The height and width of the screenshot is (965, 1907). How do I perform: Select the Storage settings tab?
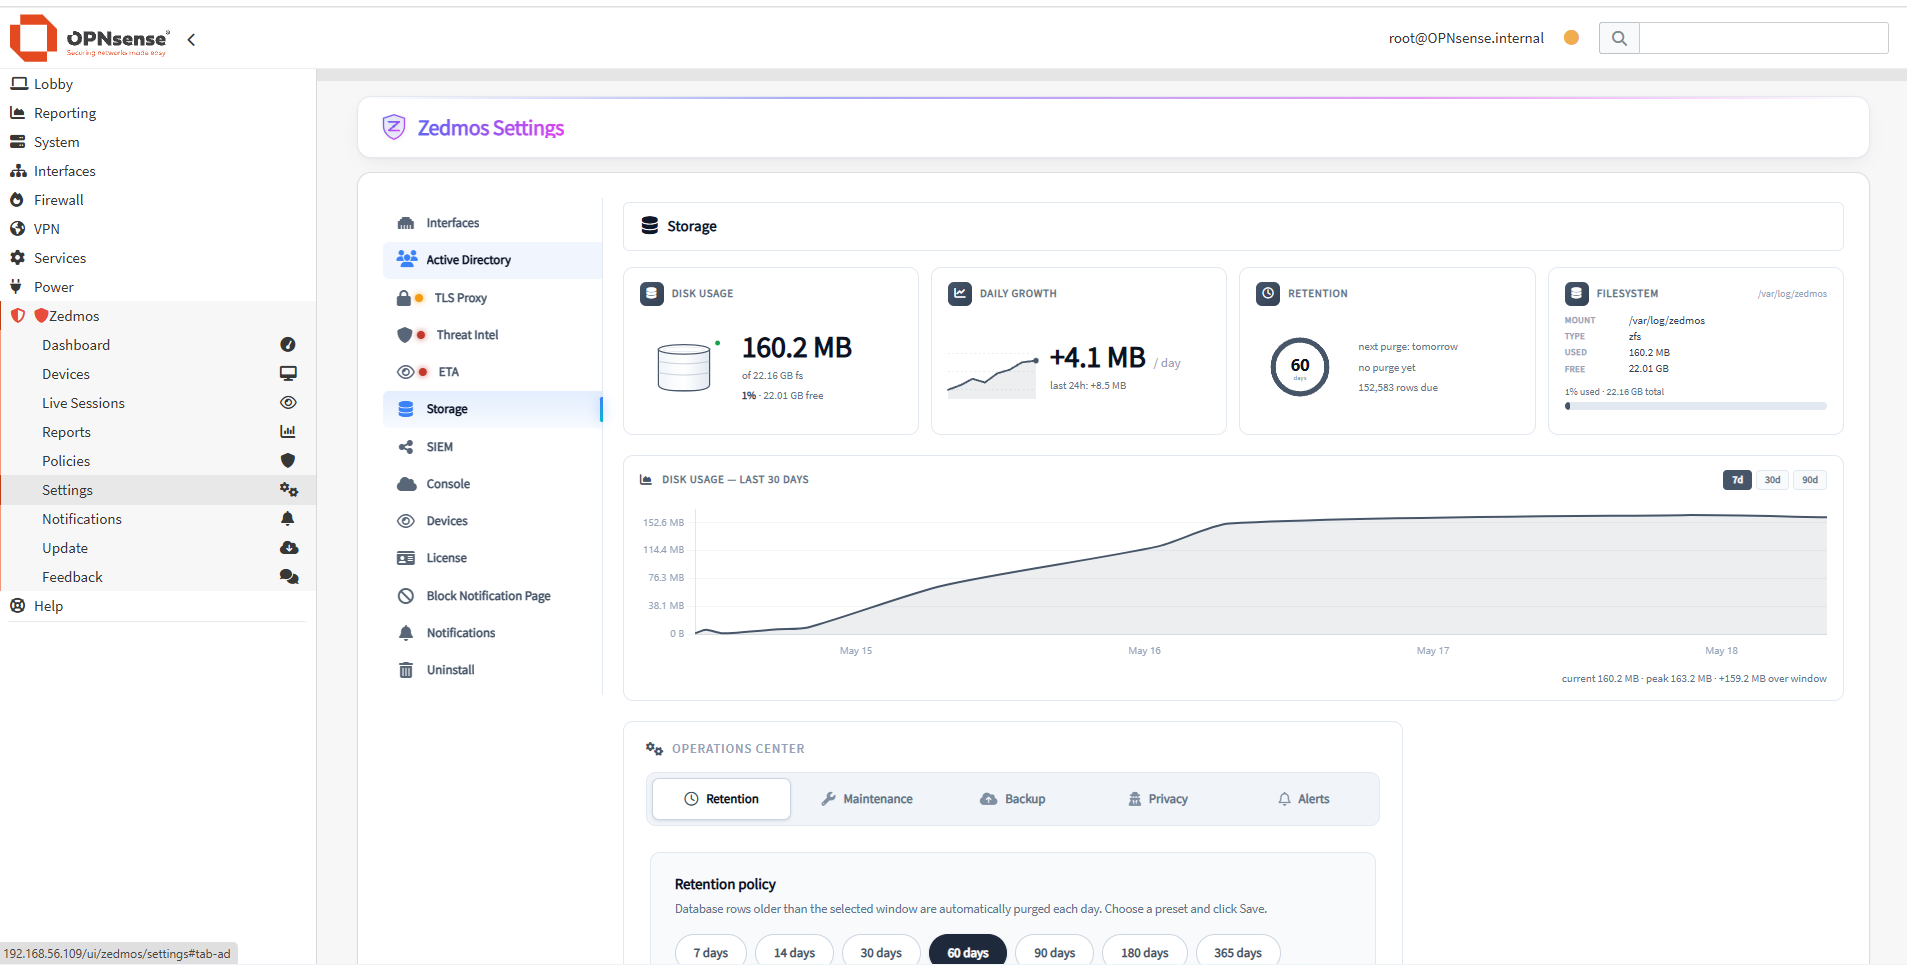(x=492, y=409)
